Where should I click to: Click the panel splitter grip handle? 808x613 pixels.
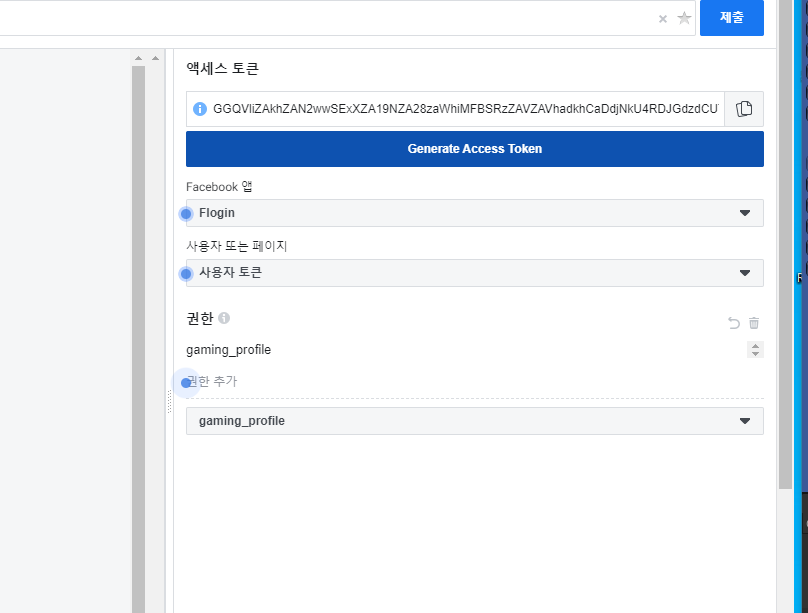tap(169, 401)
